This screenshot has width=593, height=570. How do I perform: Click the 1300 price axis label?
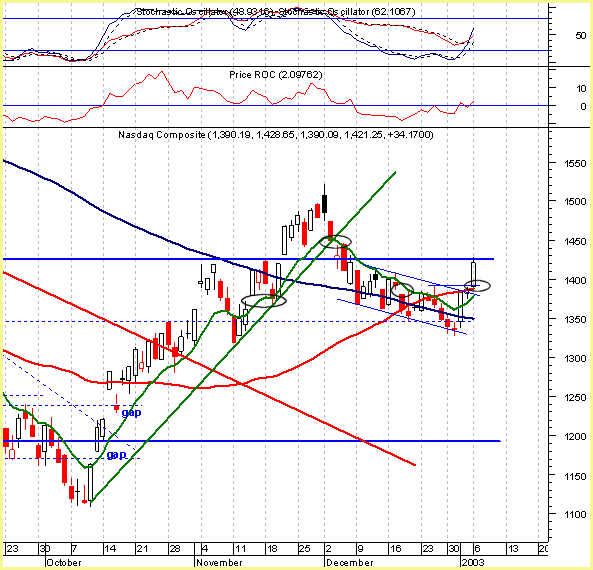click(575, 359)
